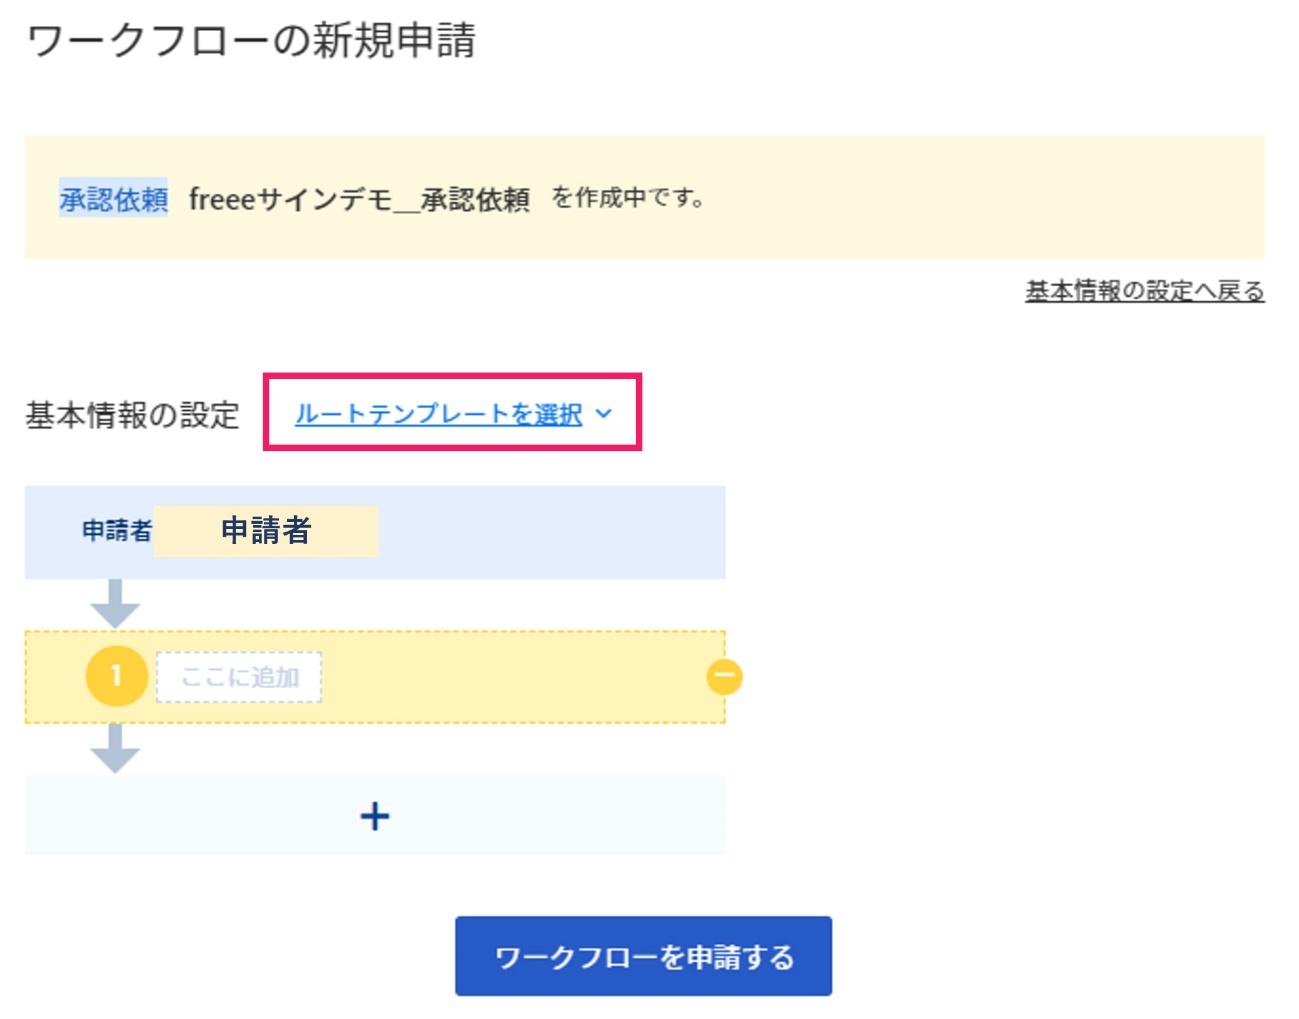1299x1019 pixels.
Task: Click the 基本情報の設定 heading
Action: 132,415
